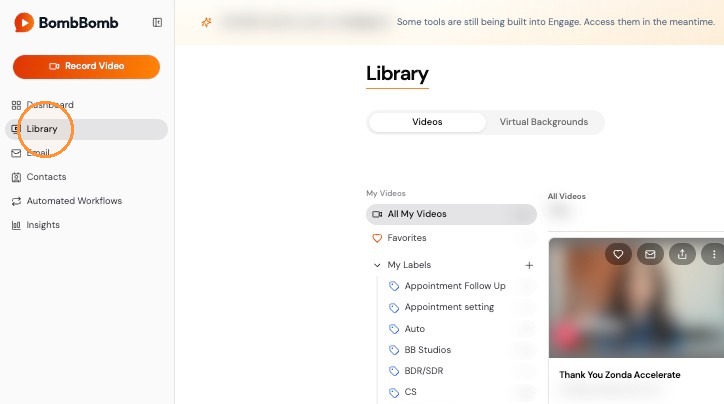Viewport: 724px width, 404px height.
Task: Click the Record Video button
Action: (x=86, y=66)
